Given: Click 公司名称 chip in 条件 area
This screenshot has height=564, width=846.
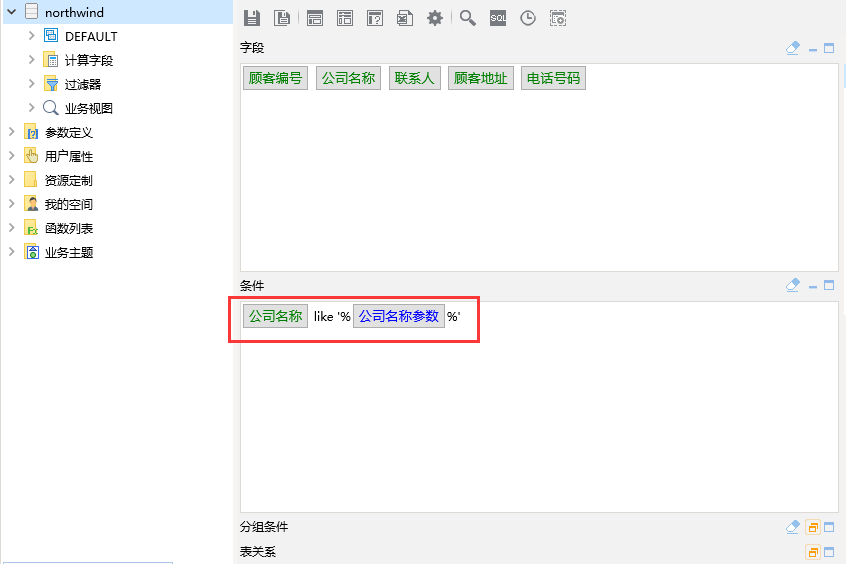Looking at the screenshot, I should [x=275, y=316].
